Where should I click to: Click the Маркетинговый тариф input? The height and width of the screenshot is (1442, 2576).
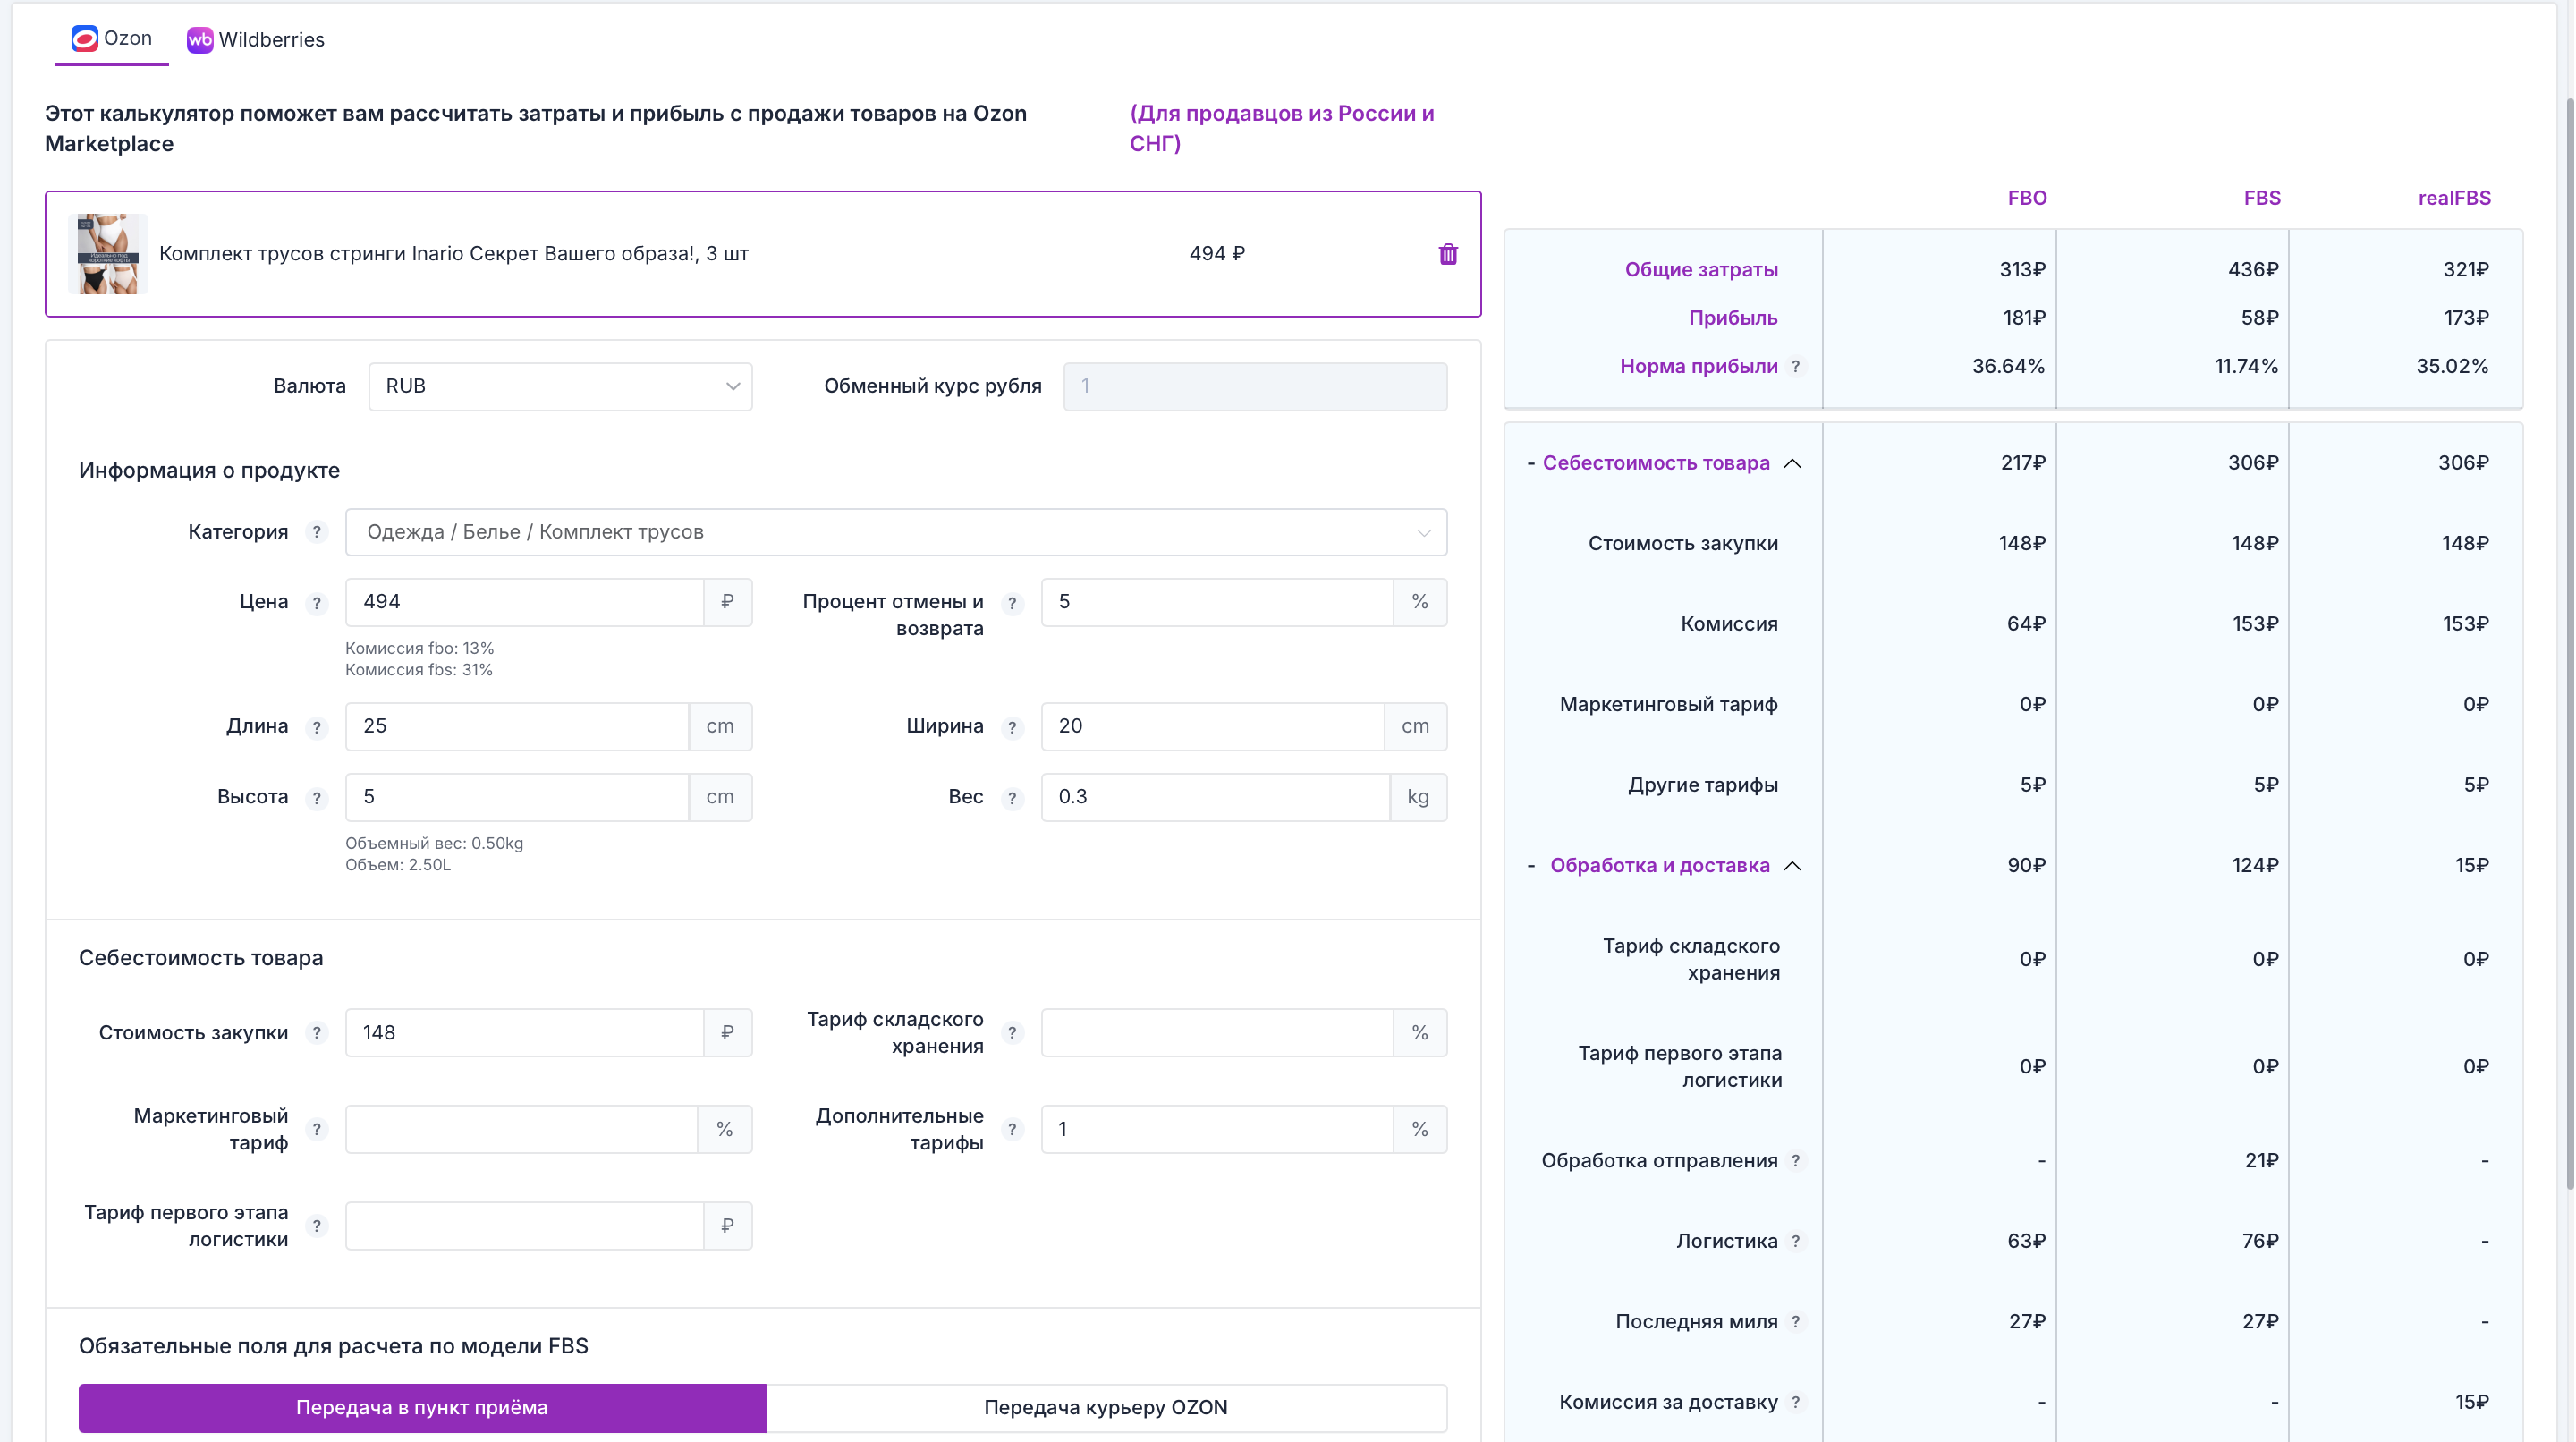point(522,1129)
